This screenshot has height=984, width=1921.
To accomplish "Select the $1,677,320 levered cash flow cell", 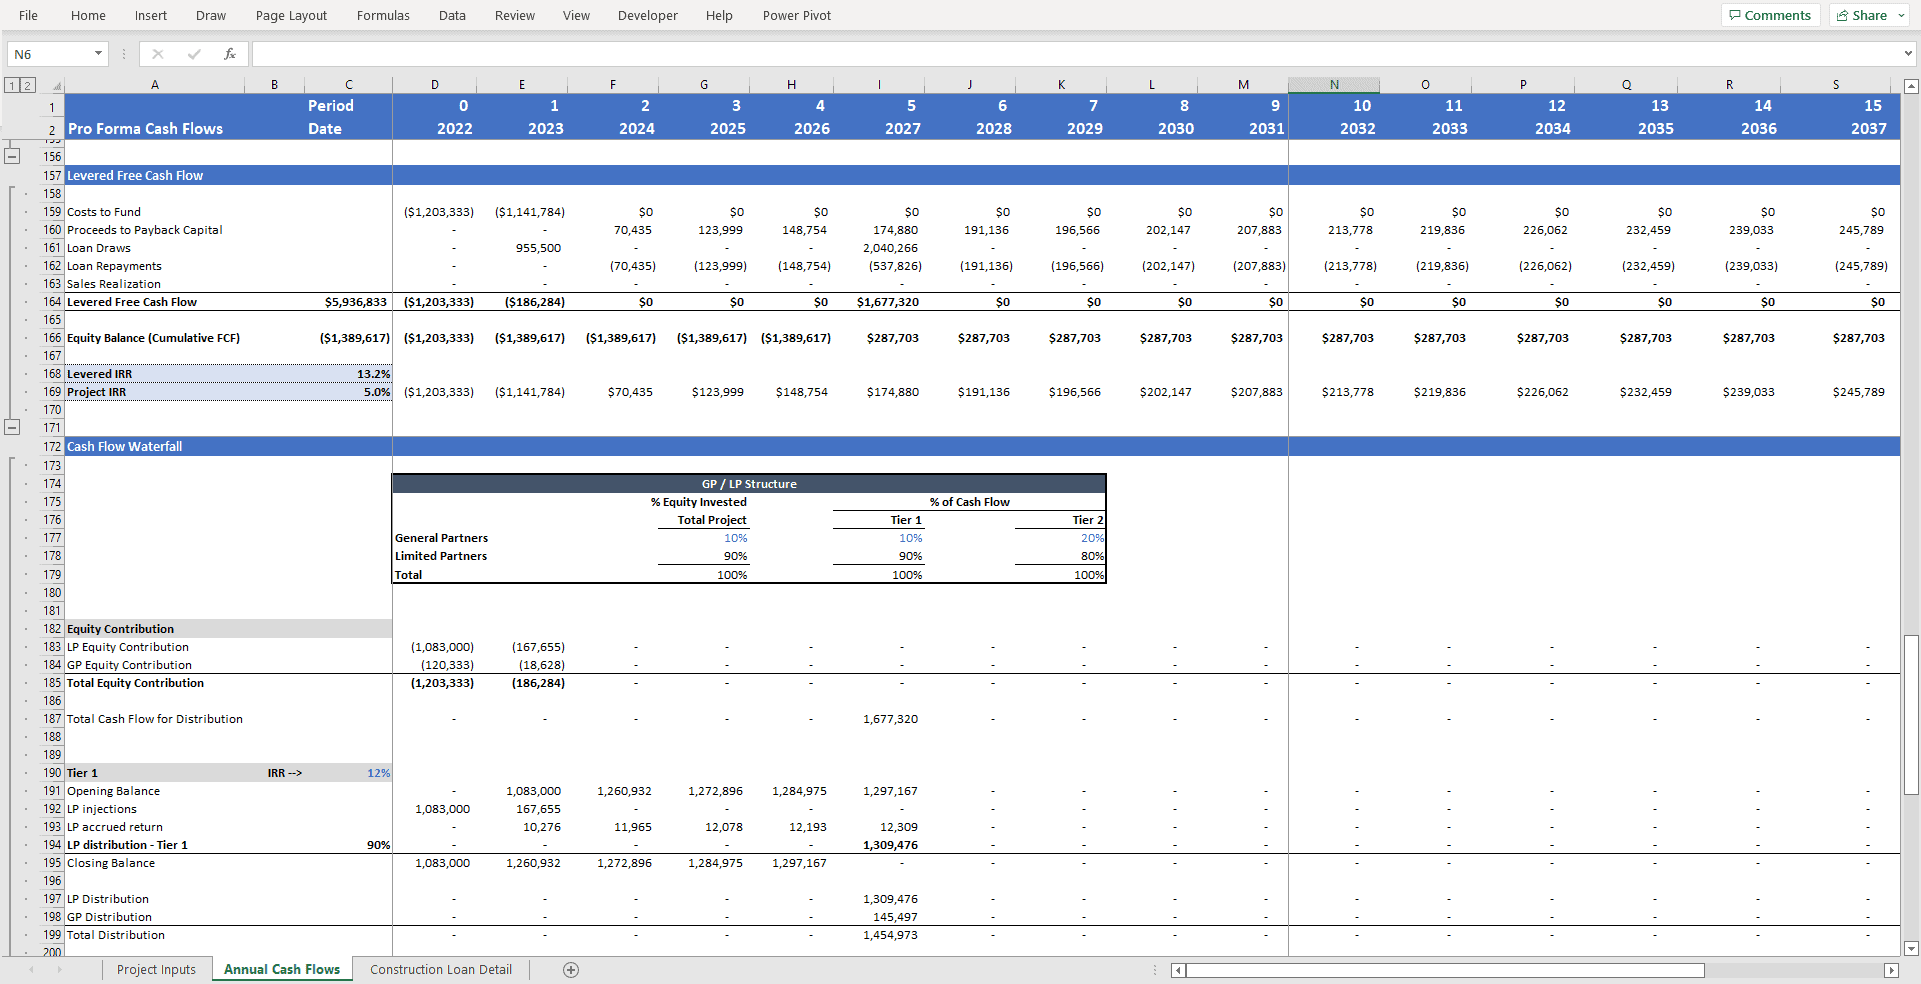I will 878,302.
